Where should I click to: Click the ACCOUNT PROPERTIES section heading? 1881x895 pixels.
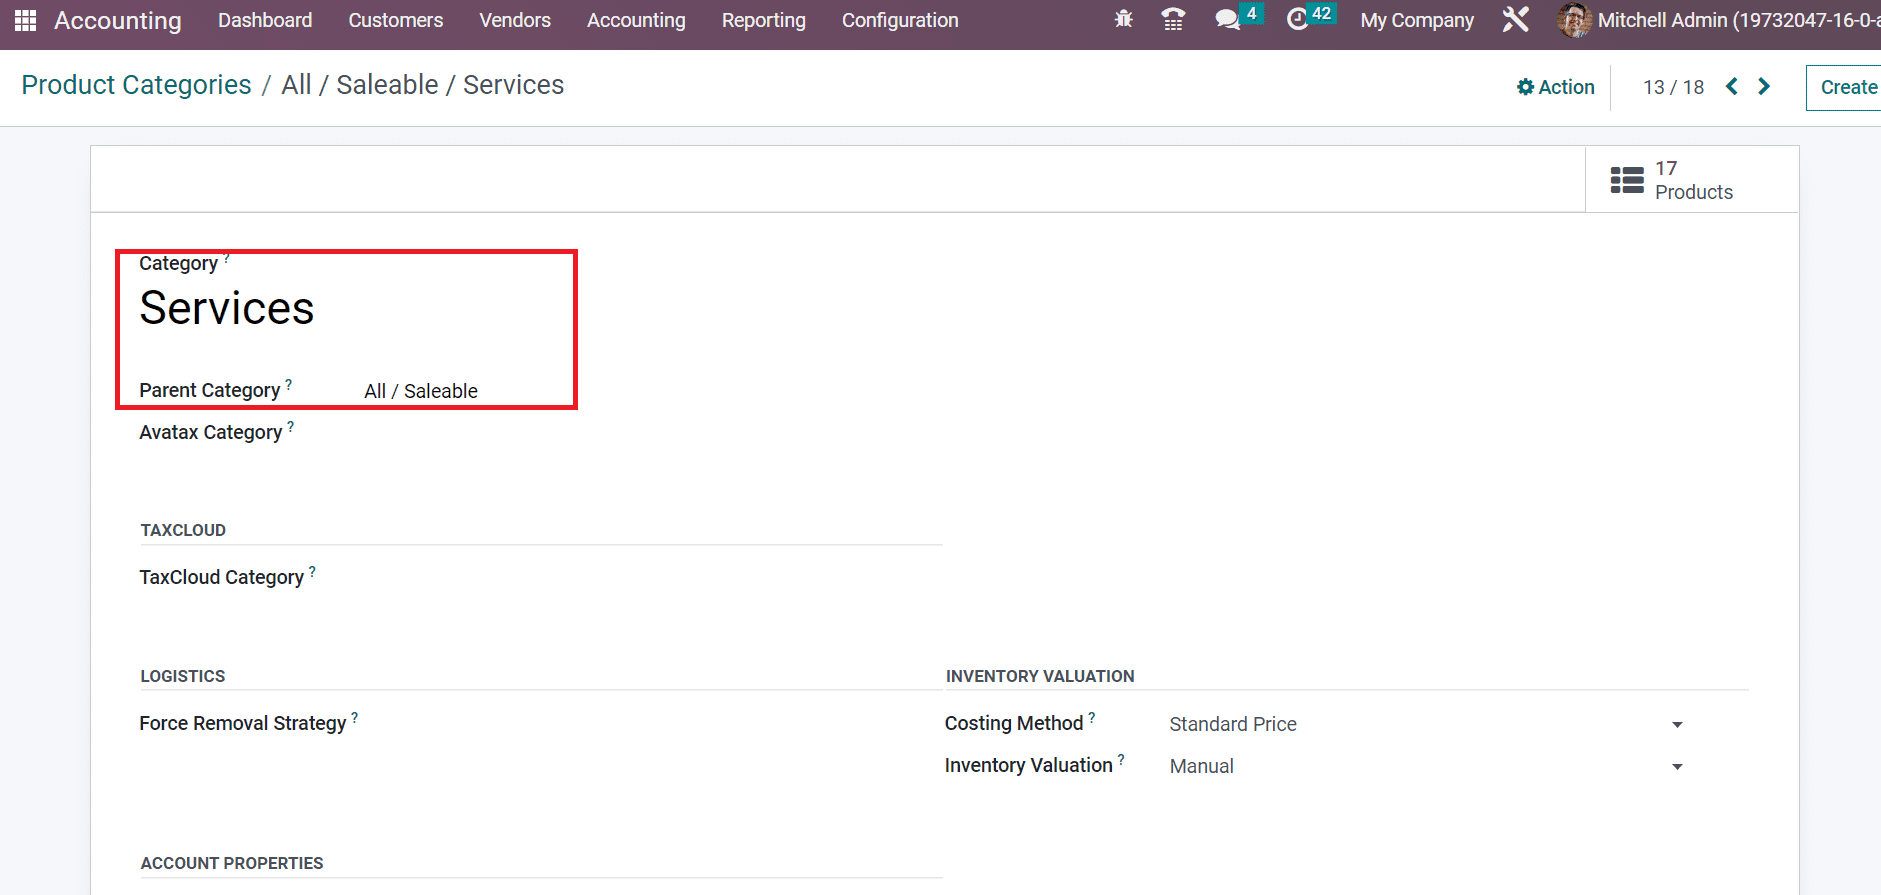232,863
